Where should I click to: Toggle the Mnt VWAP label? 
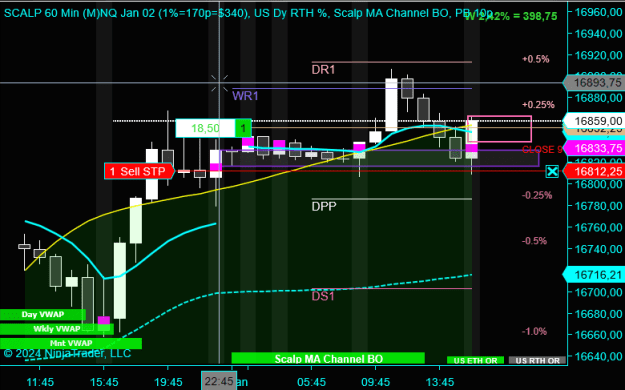pyautogui.click(x=71, y=343)
